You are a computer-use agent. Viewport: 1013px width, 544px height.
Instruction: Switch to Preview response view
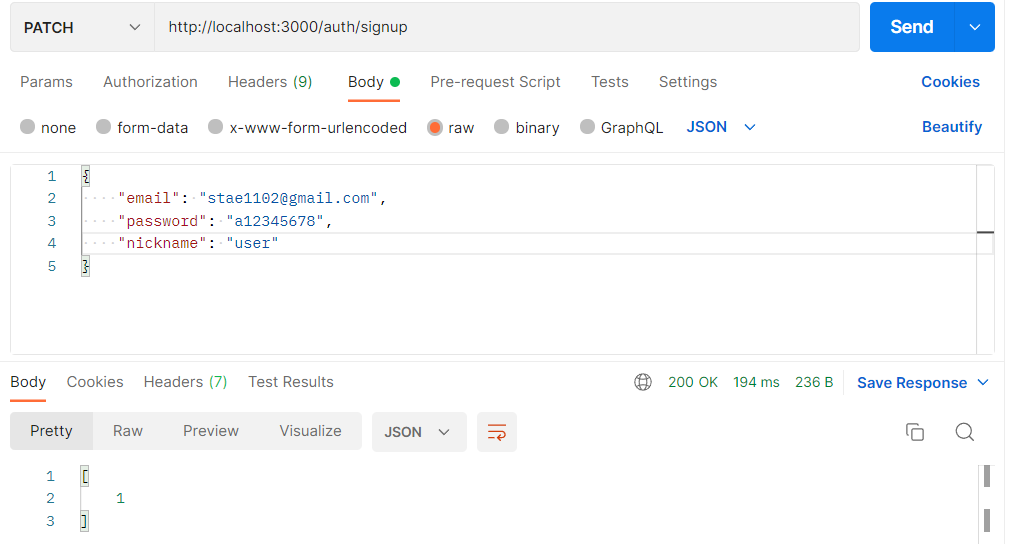[x=211, y=431]
